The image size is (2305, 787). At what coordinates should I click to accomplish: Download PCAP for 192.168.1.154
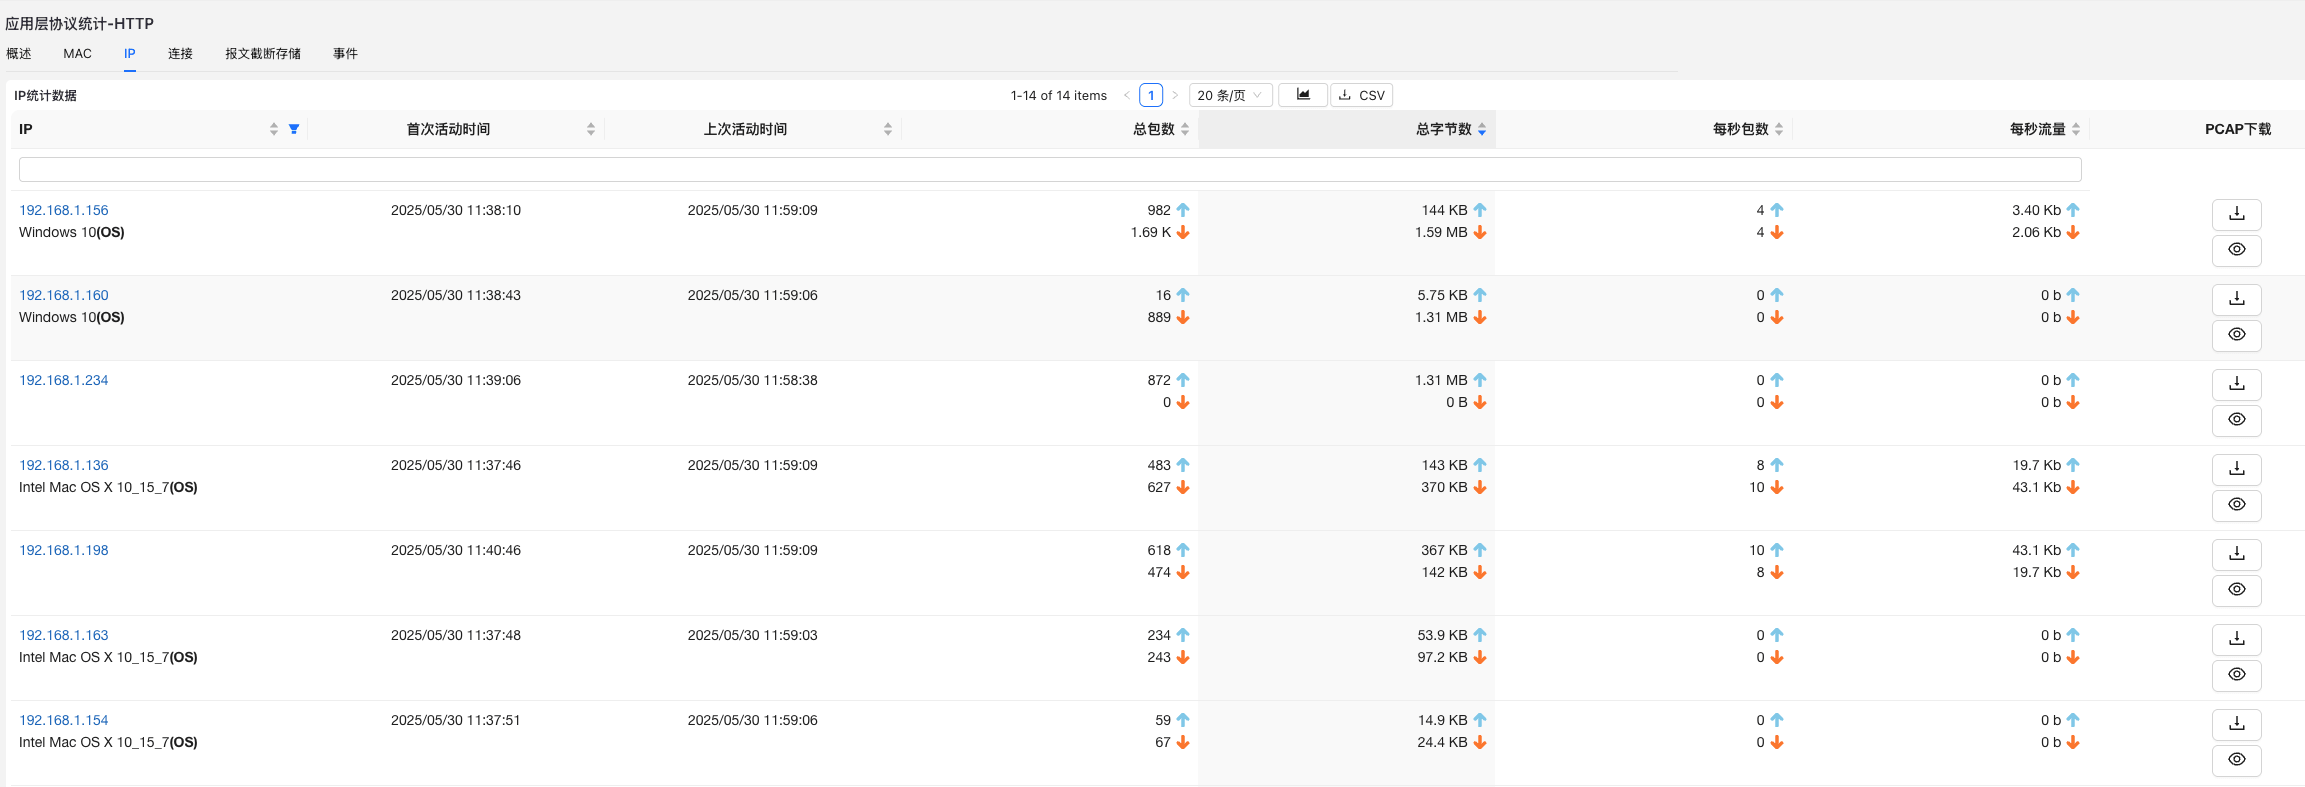click(x=2236, y=724)
